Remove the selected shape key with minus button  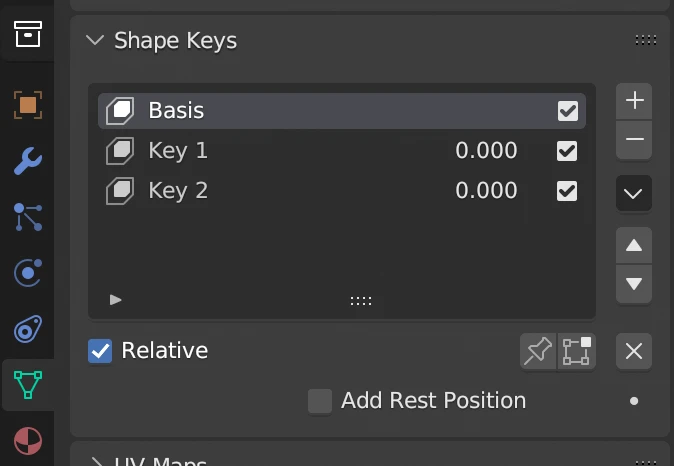click(634, 140)
